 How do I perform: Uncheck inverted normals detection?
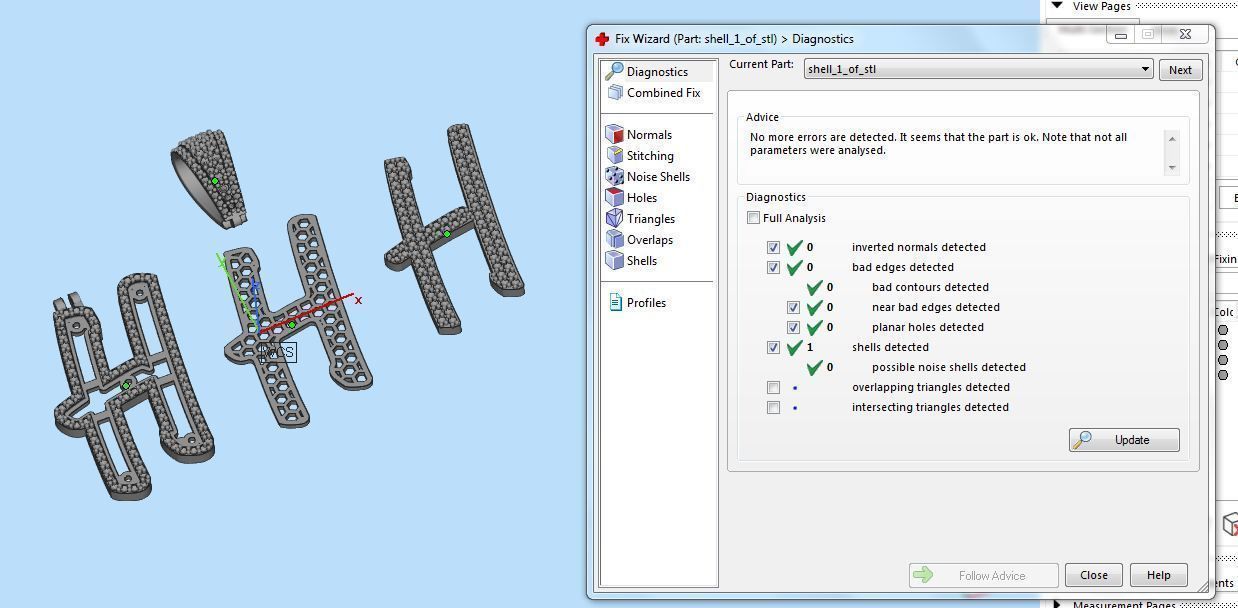coord(773,247)
